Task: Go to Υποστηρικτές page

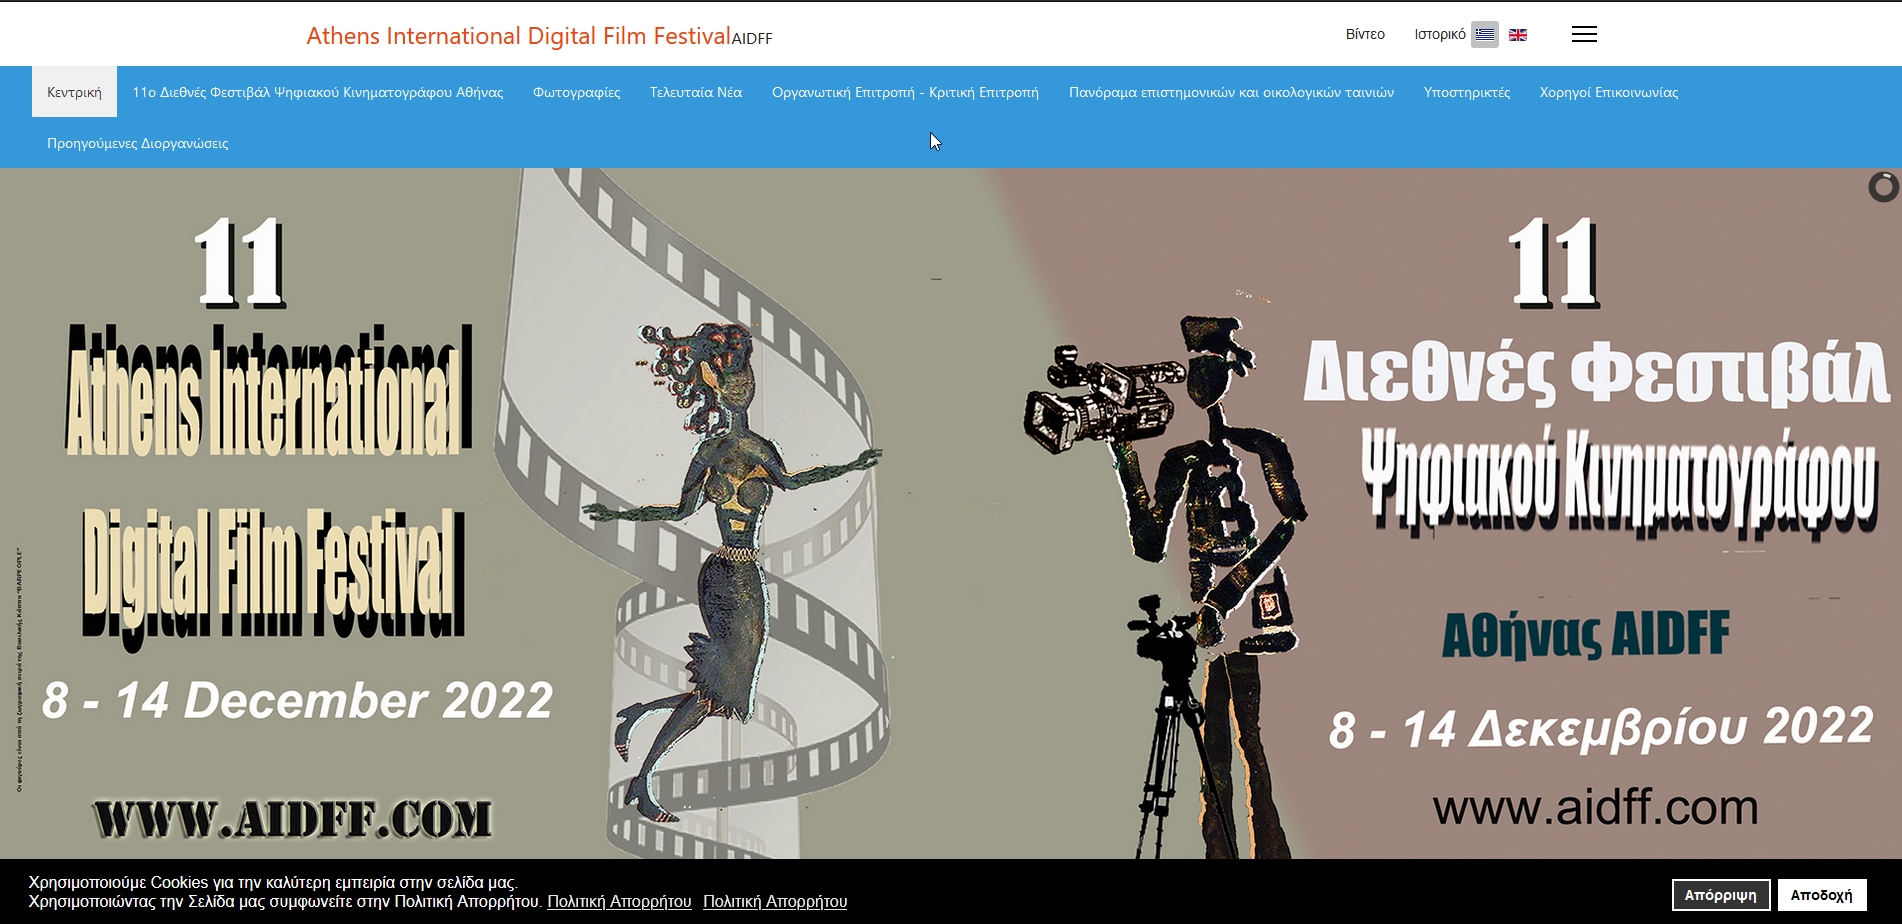Action: click(1467, 92)
